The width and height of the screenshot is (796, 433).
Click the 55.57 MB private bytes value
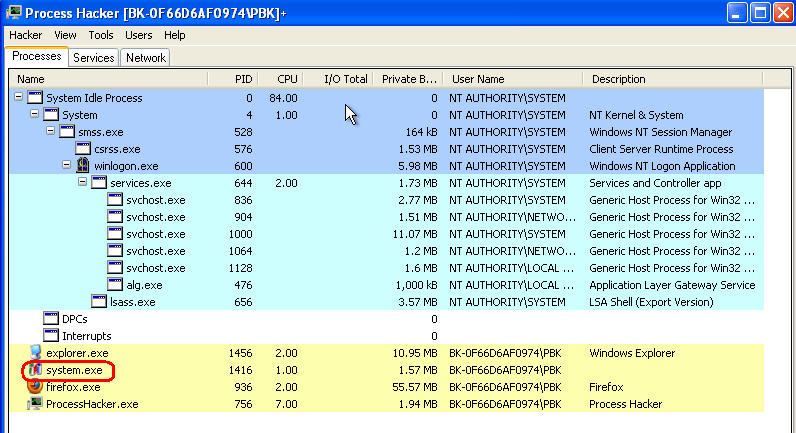pyautogui.click(x=415, y=387)
